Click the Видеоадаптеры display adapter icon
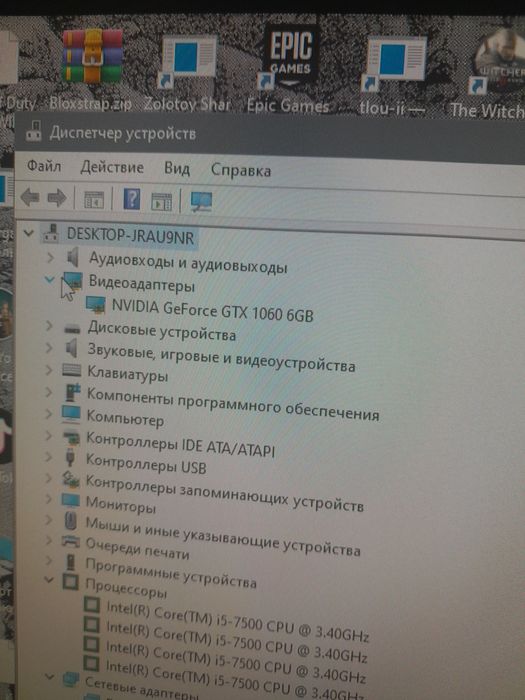The height and width of the screenshot is (700, 525). pos(72,281)
